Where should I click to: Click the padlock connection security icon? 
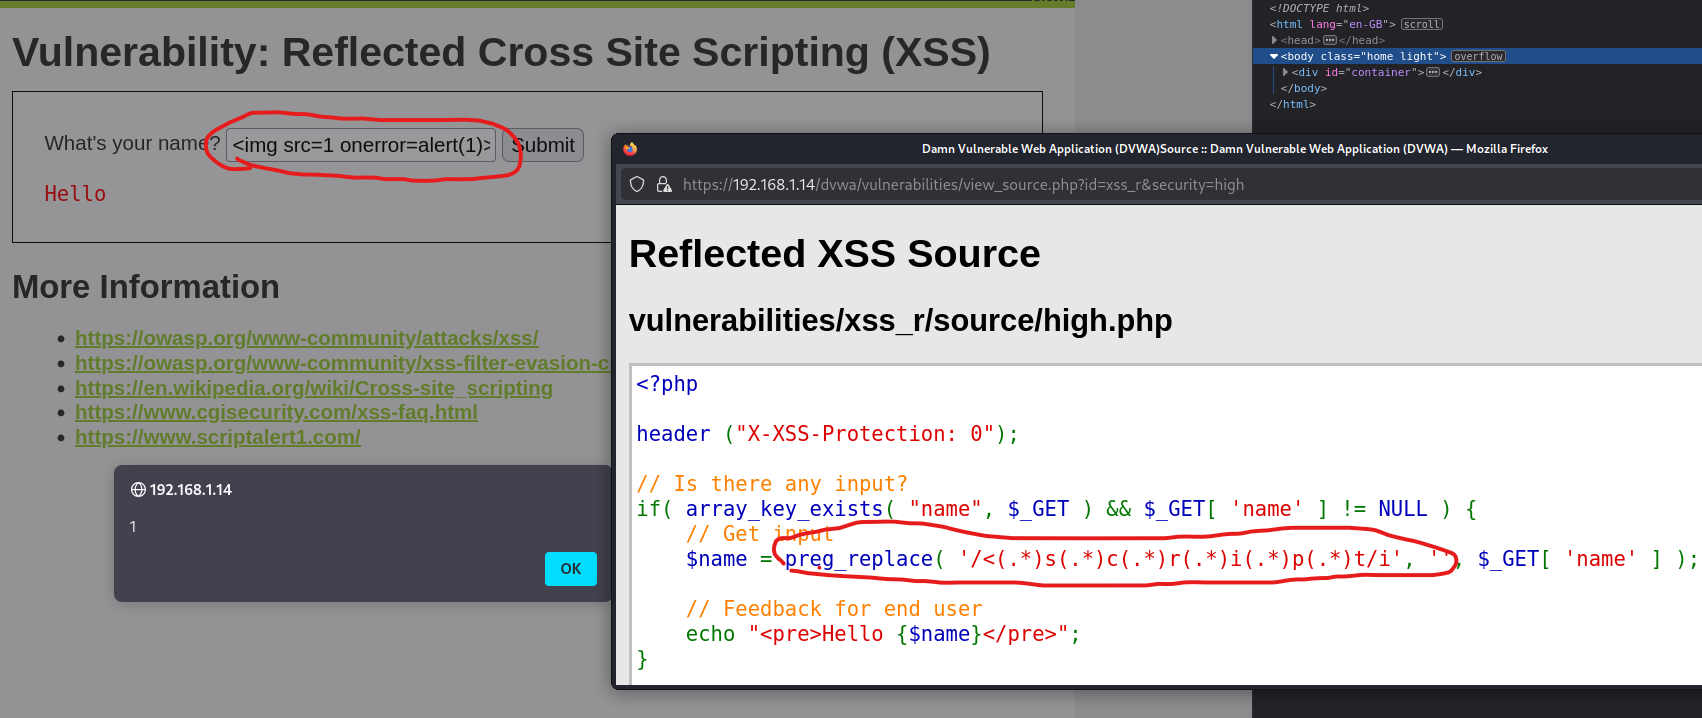[663, 184]
